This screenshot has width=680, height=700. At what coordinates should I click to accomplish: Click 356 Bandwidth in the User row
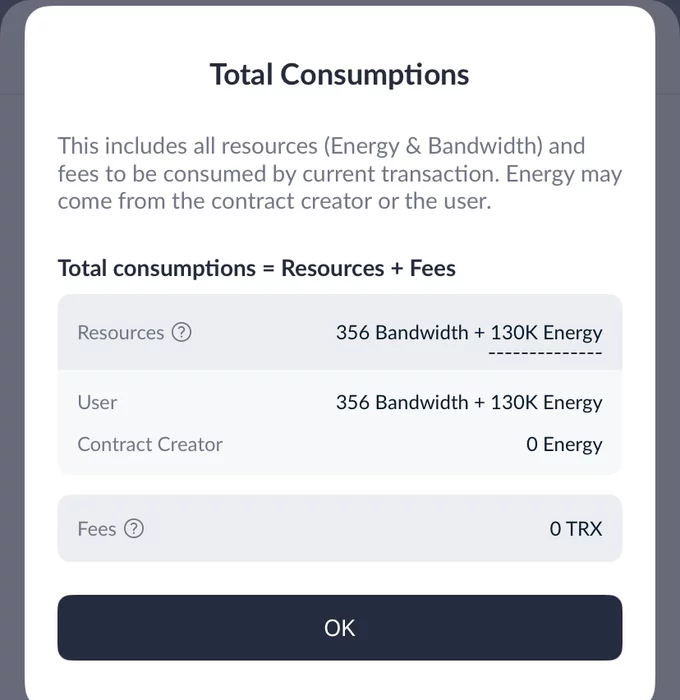pyautogui.click(x=402, y=403)
